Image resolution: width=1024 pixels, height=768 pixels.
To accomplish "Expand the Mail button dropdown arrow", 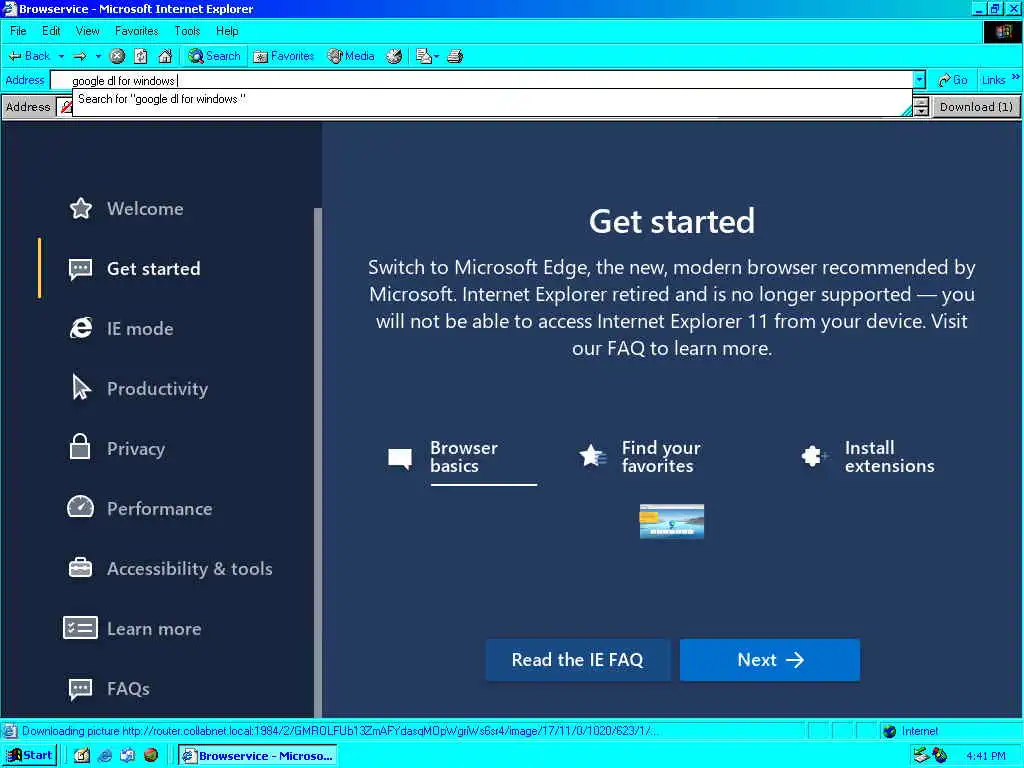I will coord(436,56).
